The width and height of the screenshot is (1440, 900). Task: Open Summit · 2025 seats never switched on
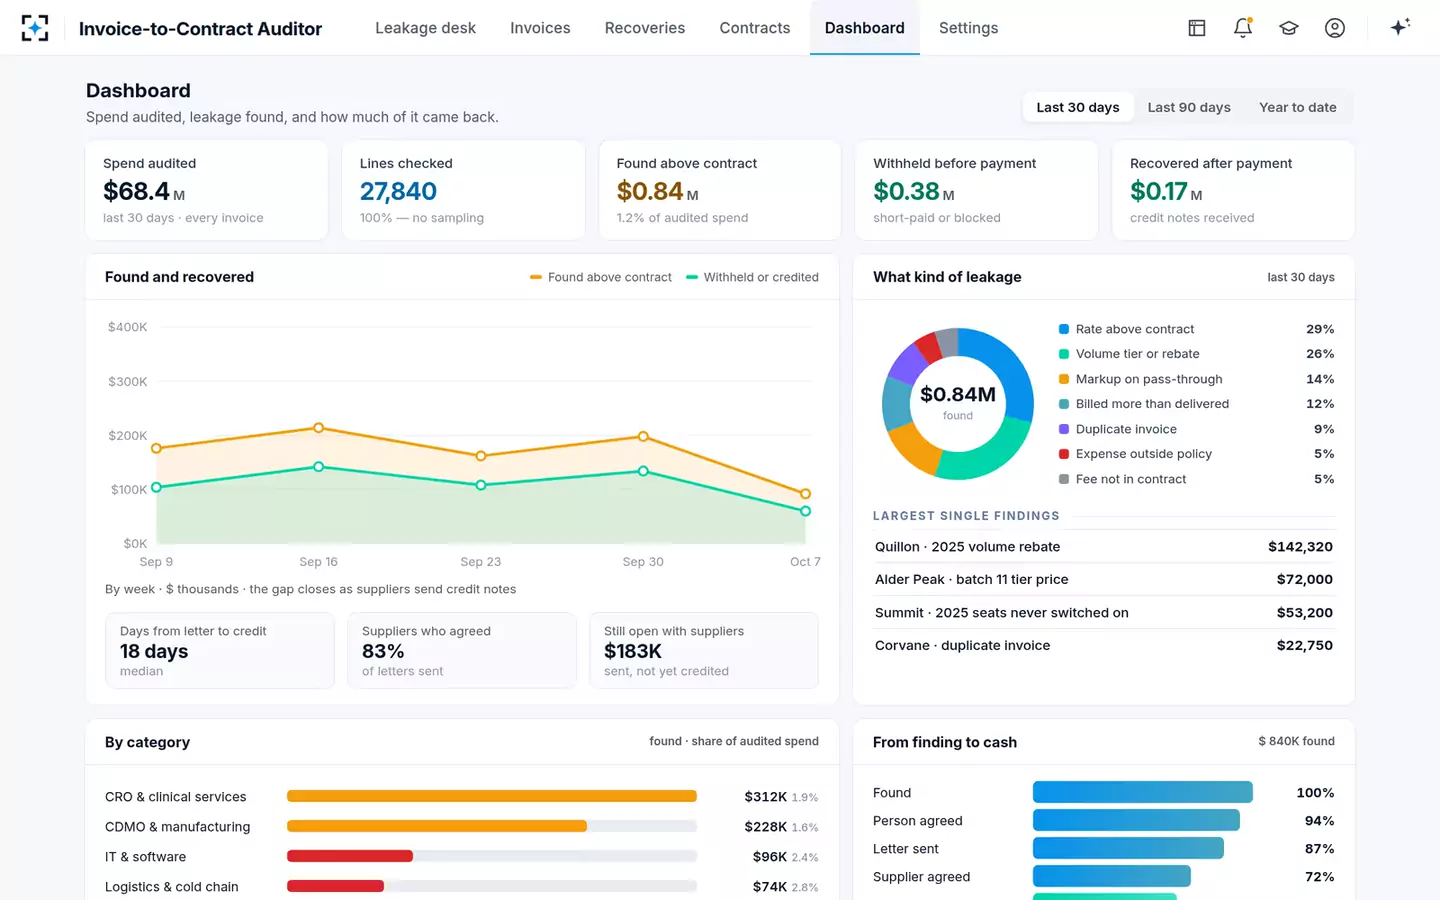[1104, 613]
